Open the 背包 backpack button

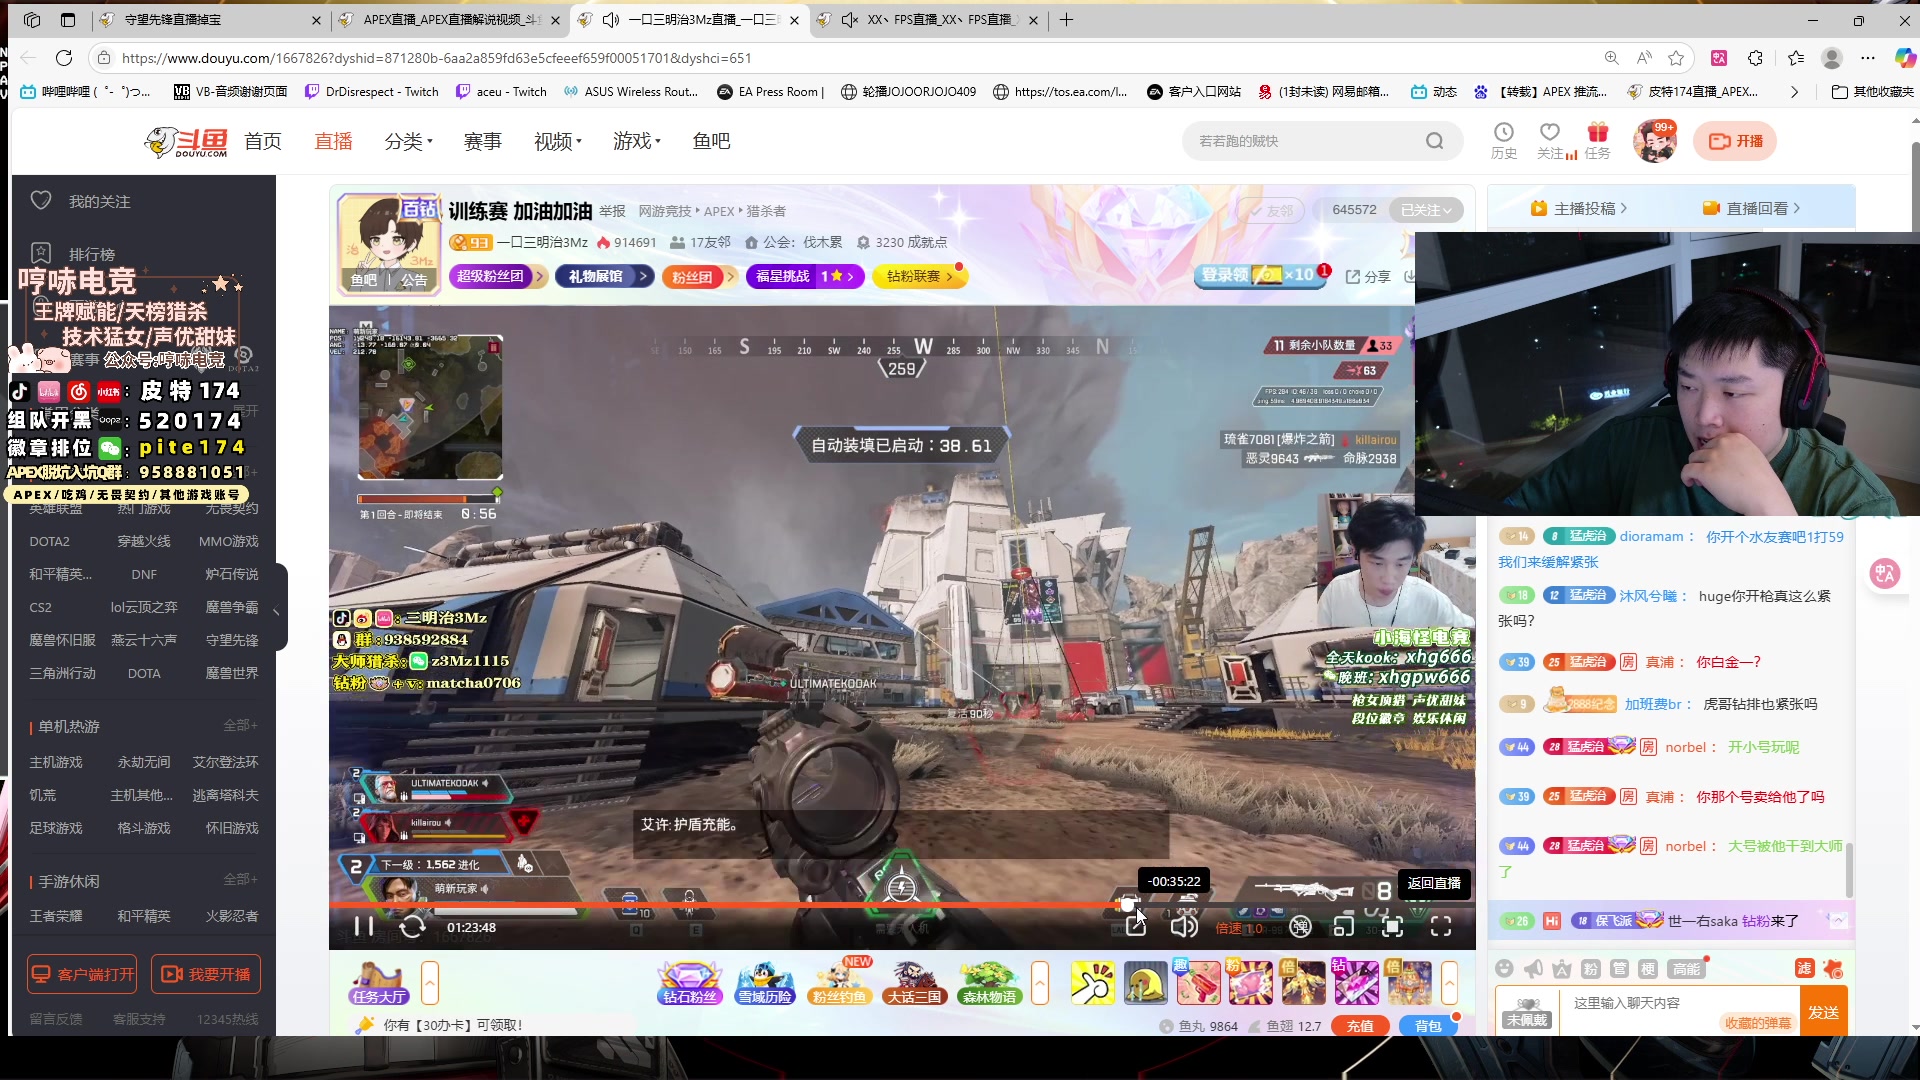(x=1428, y=1026)
